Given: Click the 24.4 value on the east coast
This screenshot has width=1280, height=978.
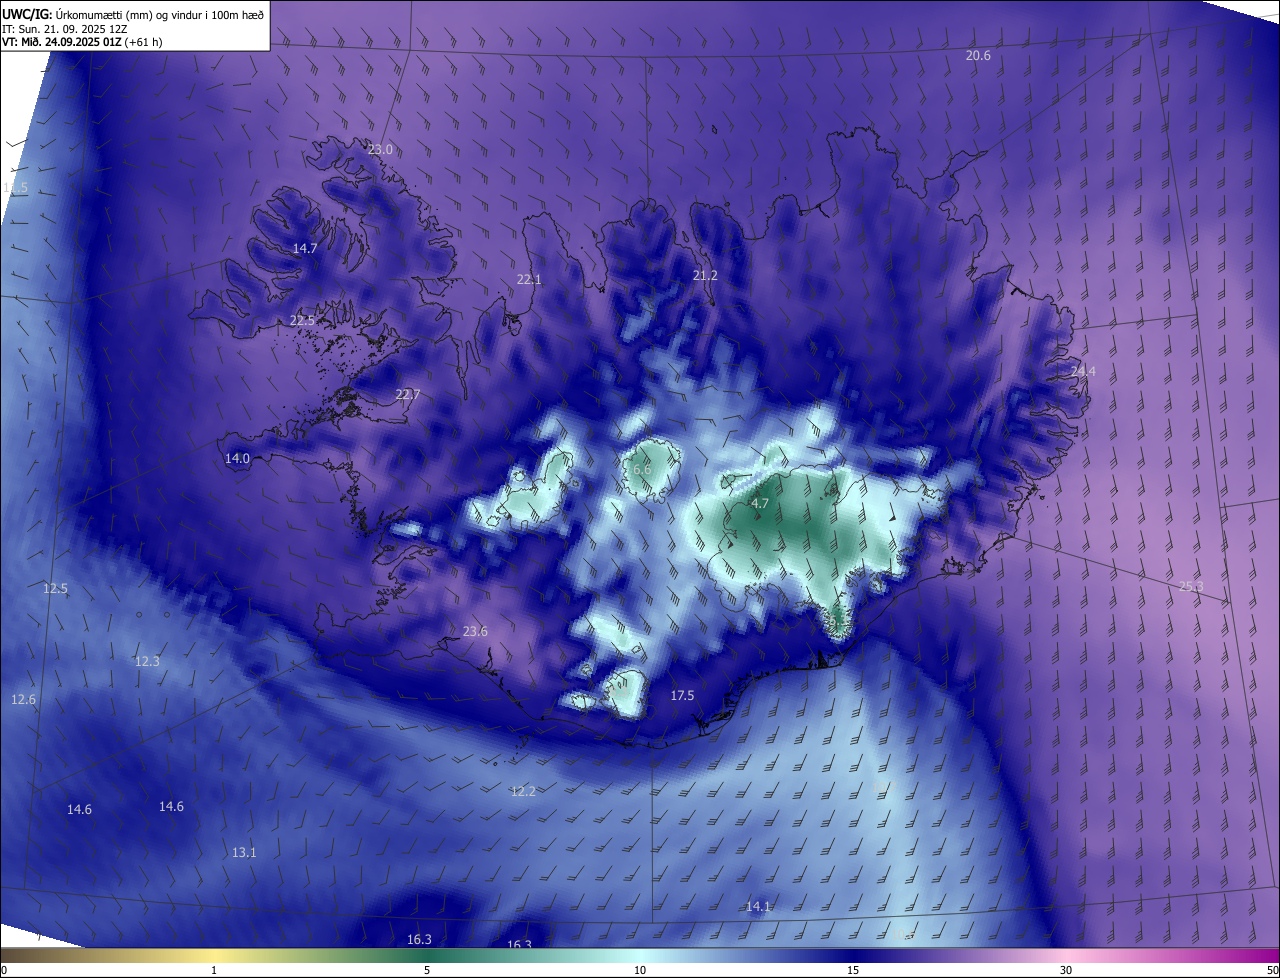Looking at the screenshot, I should (x=1083, y=372).
